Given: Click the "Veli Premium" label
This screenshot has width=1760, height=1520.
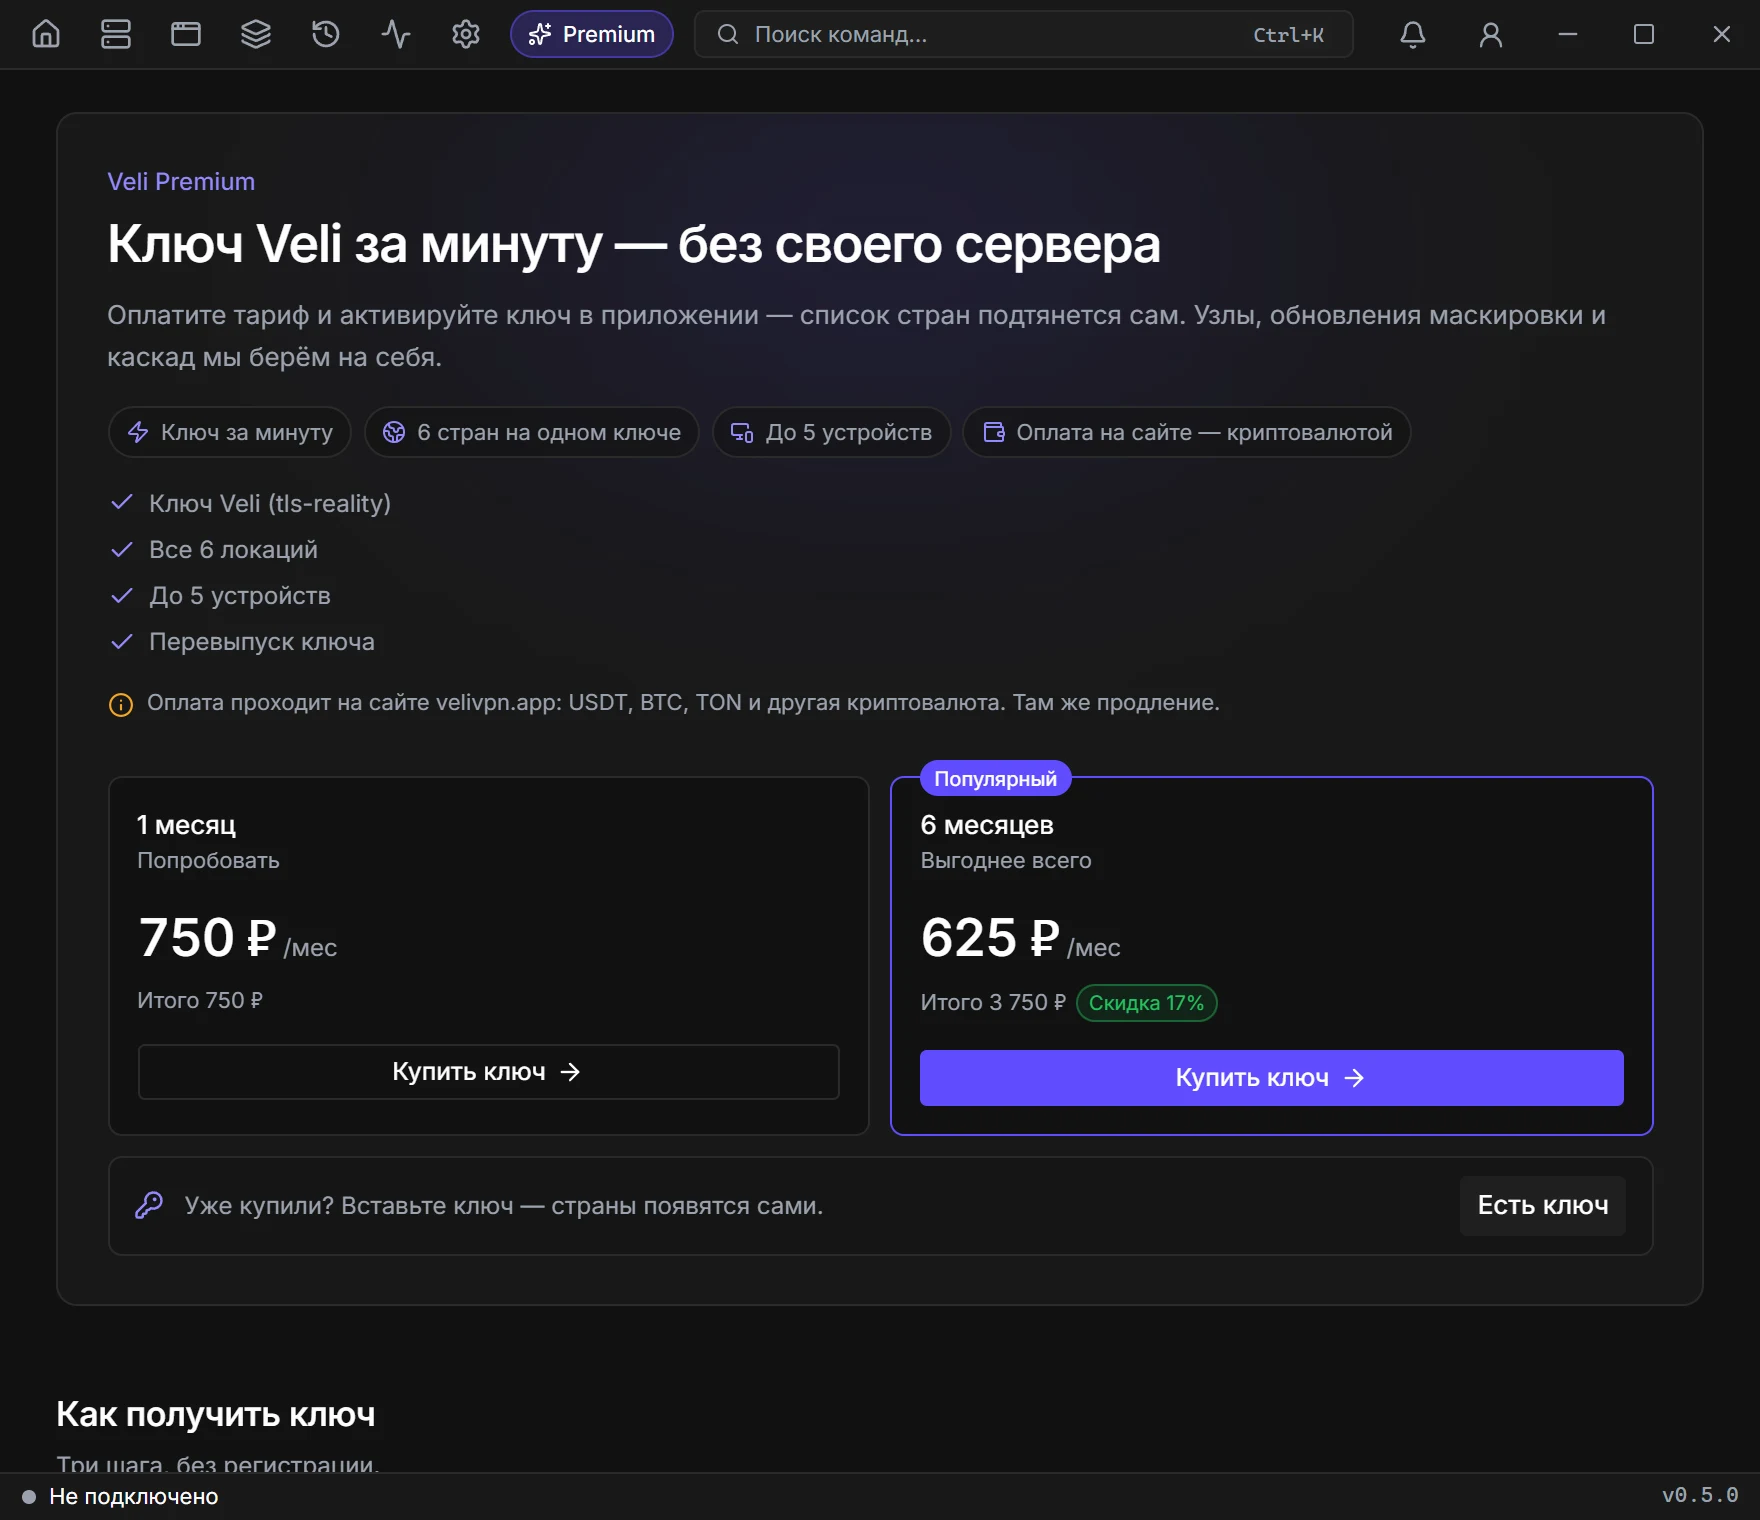Looking at the screenshot, I should click(181, 182).
